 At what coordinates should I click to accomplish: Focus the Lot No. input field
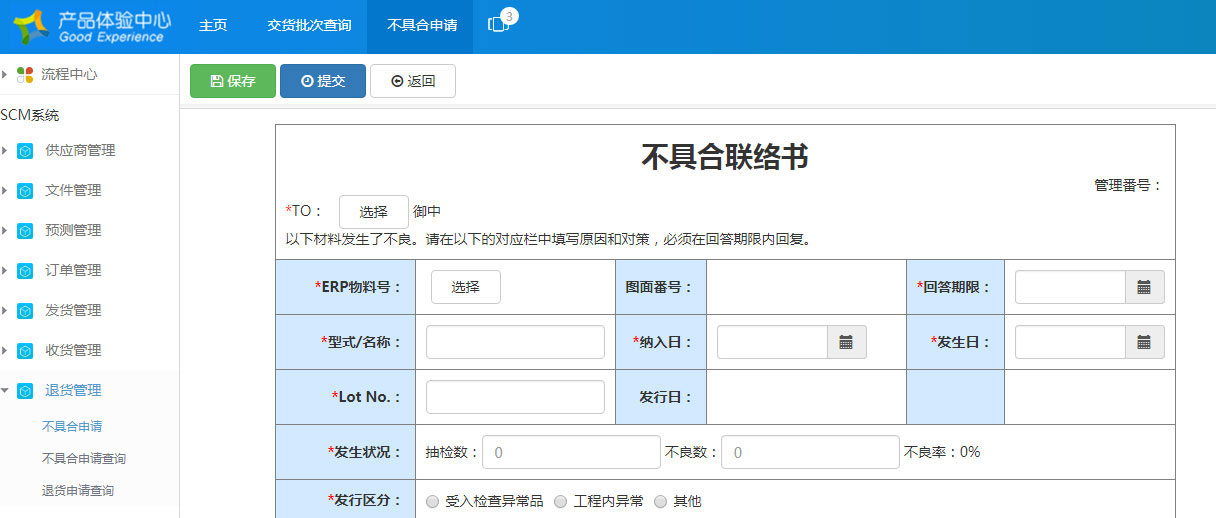tap(515, 397)
